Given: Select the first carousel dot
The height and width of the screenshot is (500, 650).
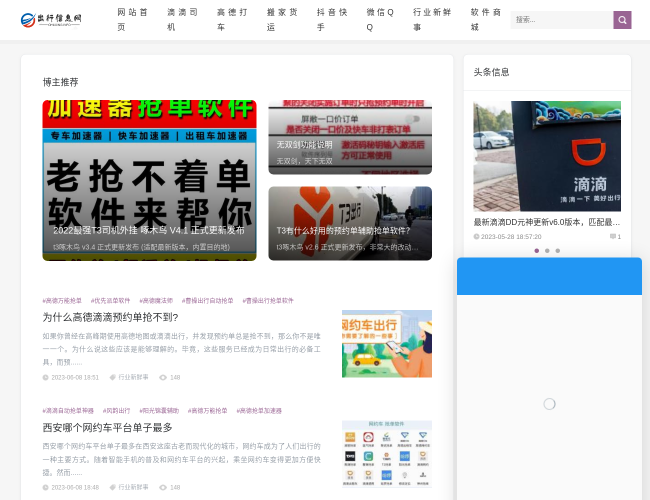Looking at the screenshot, I should tap(537, 251).
